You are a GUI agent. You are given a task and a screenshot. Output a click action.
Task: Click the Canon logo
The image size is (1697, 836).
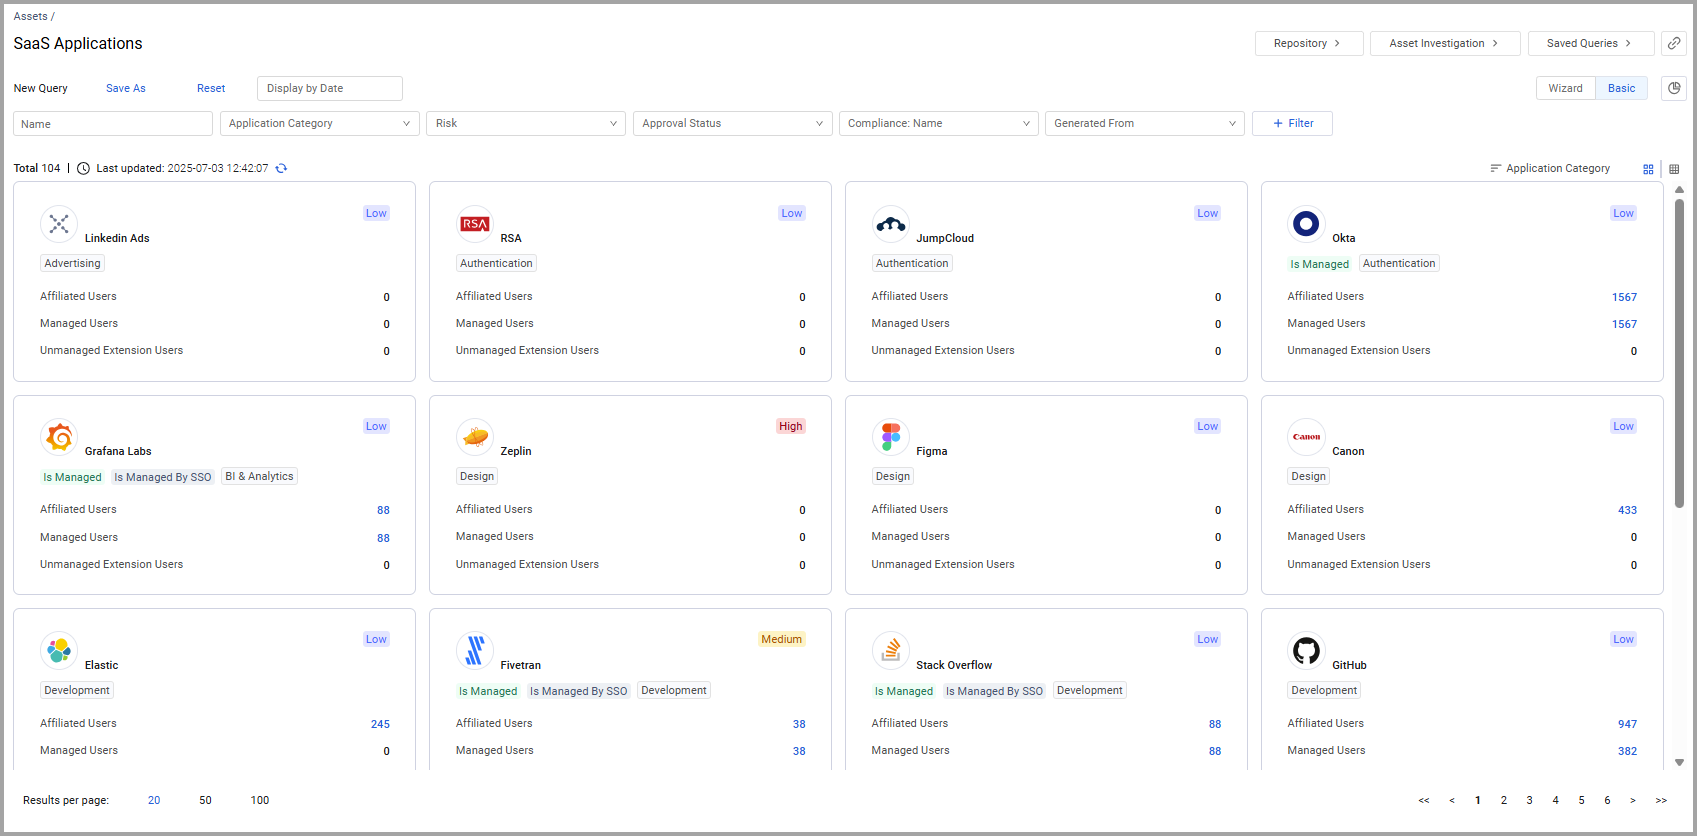pos(1306,437)
